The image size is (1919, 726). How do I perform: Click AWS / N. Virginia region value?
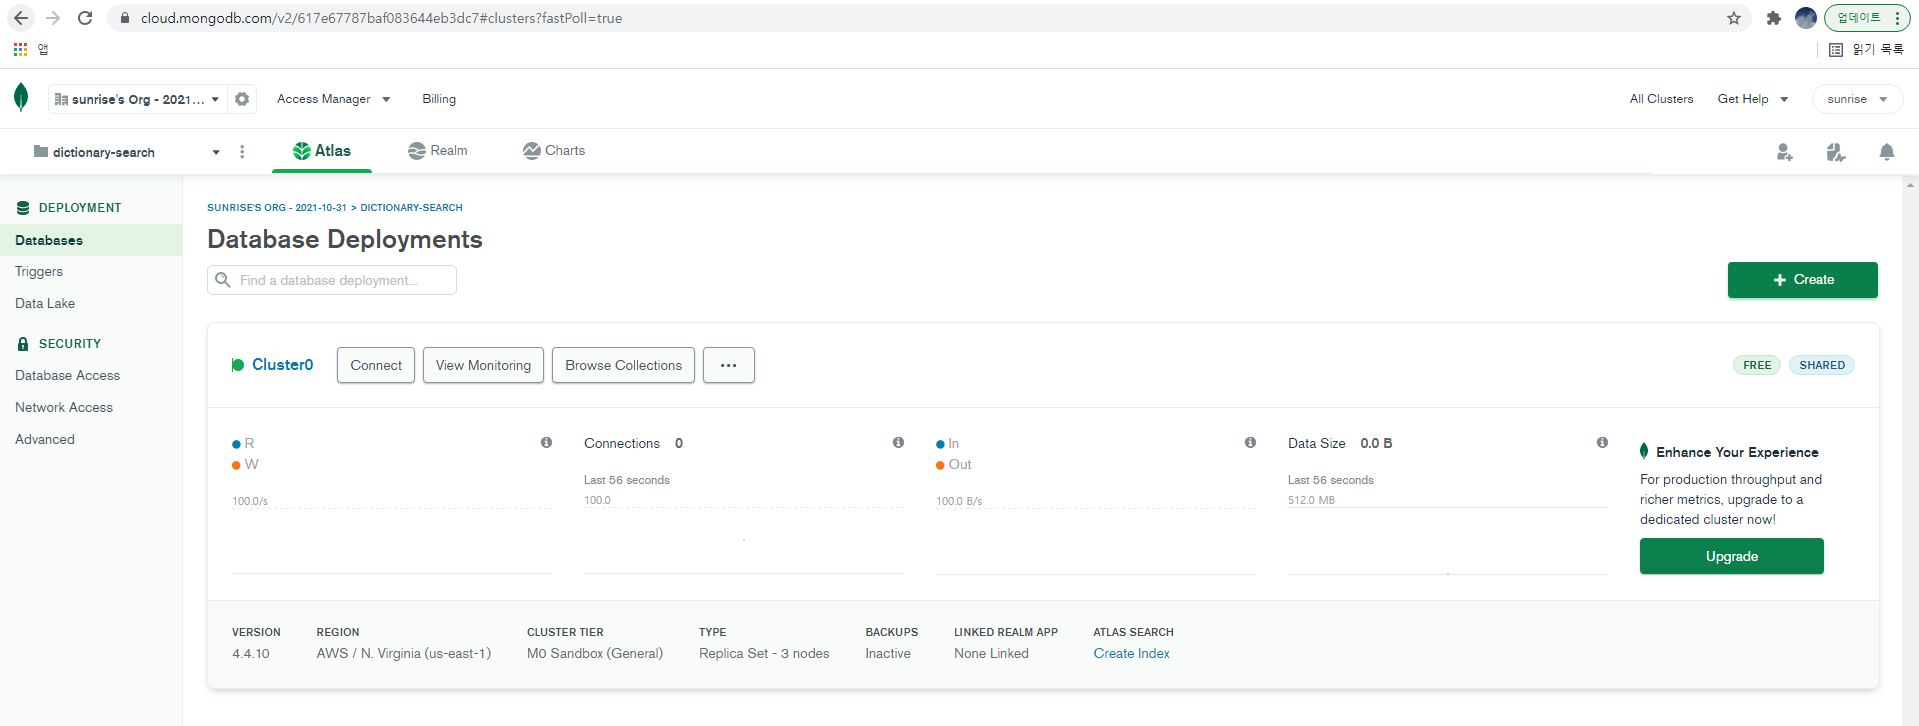pyautogui.click(x=403, y=653)
